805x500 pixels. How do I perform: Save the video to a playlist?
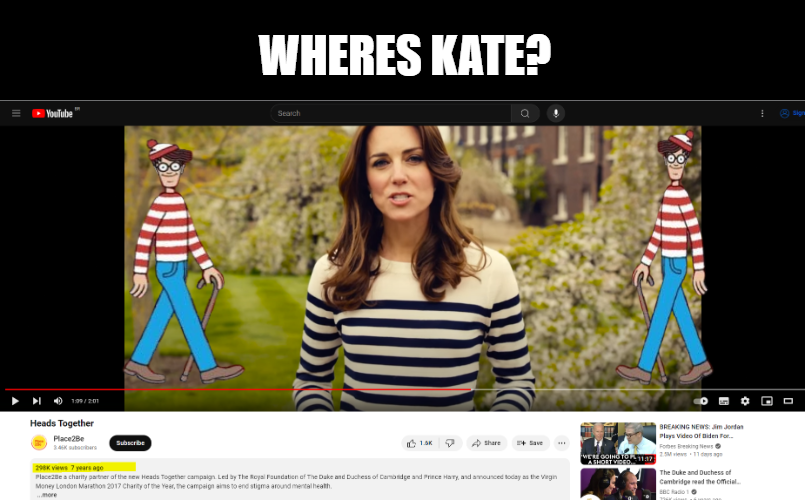530,443
